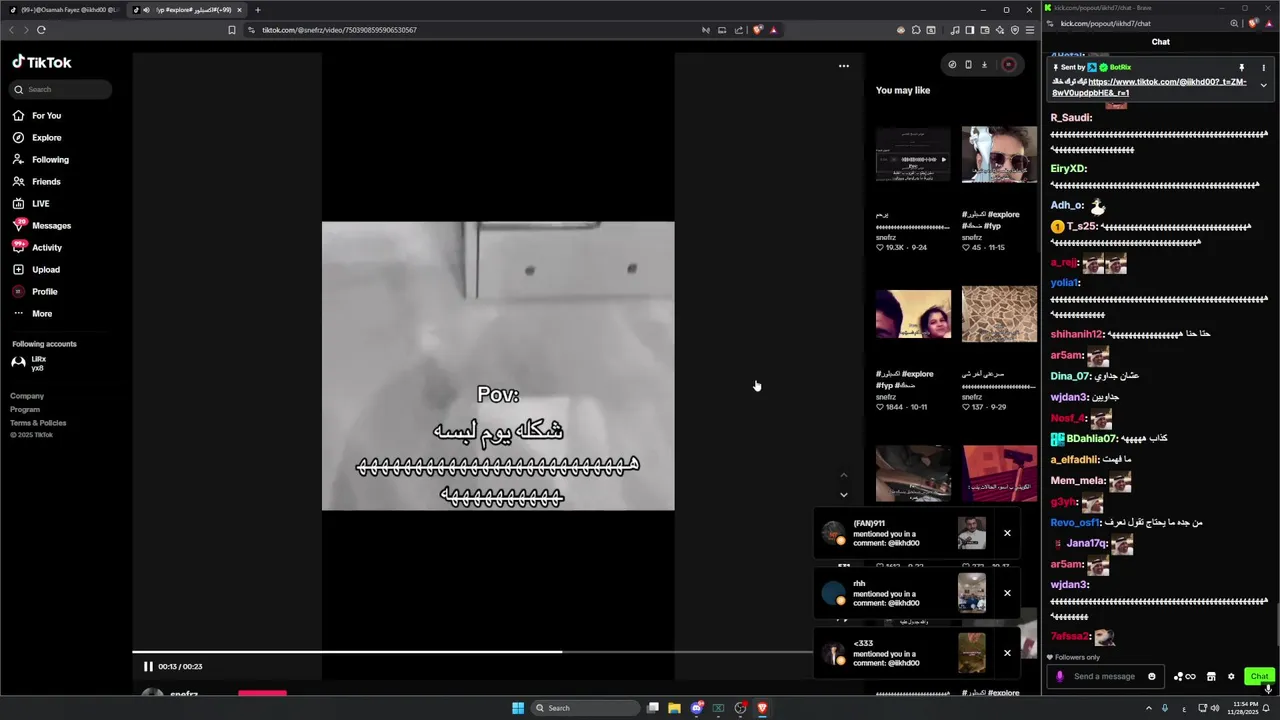Click the Upload plus icon
This screenshot has height=720, width=1280.
point(19,270)
